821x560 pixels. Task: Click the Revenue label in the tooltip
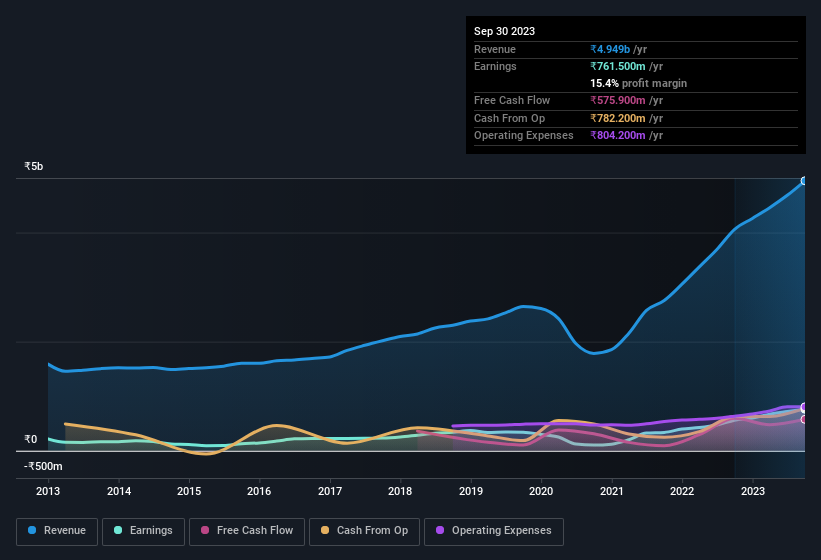click(495, 49)
